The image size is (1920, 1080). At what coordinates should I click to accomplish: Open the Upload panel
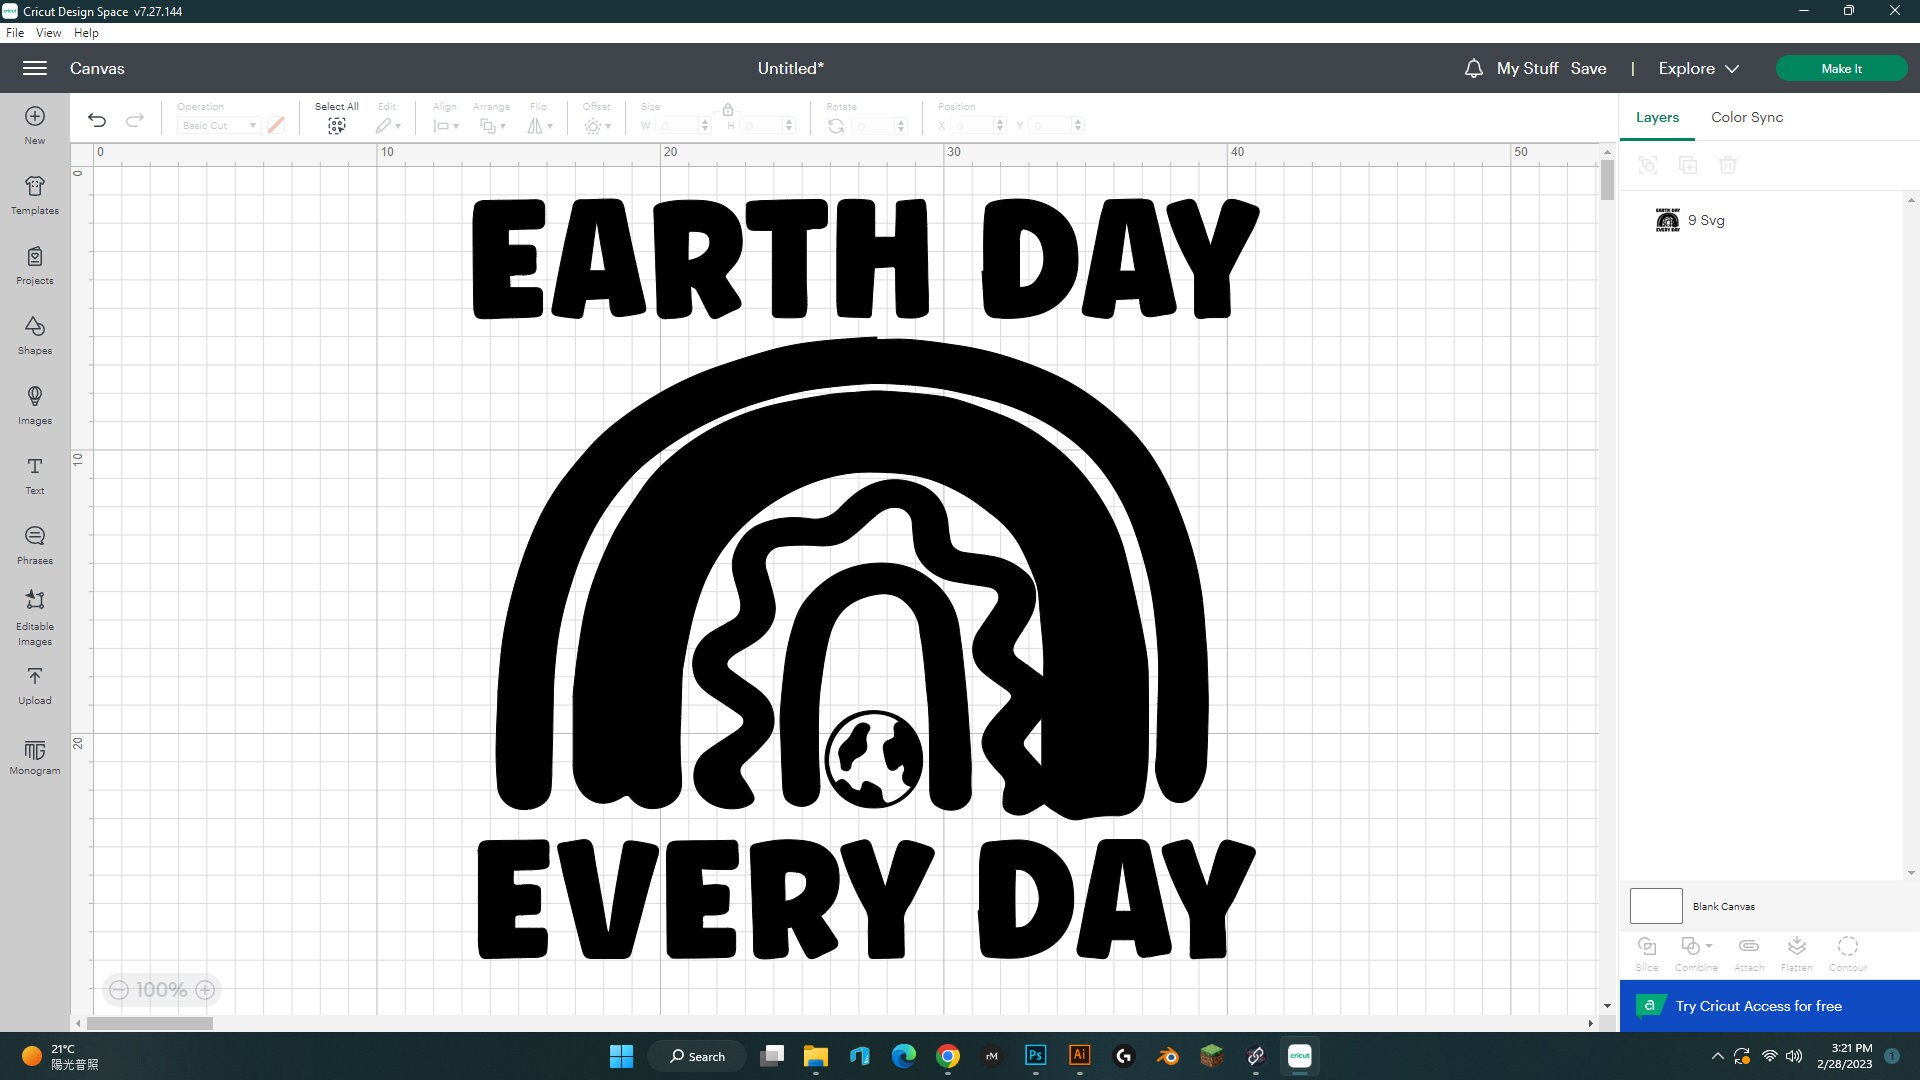[x=34, y=685]
